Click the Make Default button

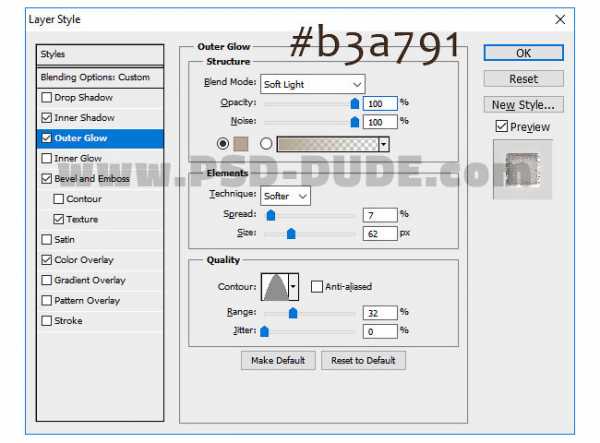click(278, 360)
